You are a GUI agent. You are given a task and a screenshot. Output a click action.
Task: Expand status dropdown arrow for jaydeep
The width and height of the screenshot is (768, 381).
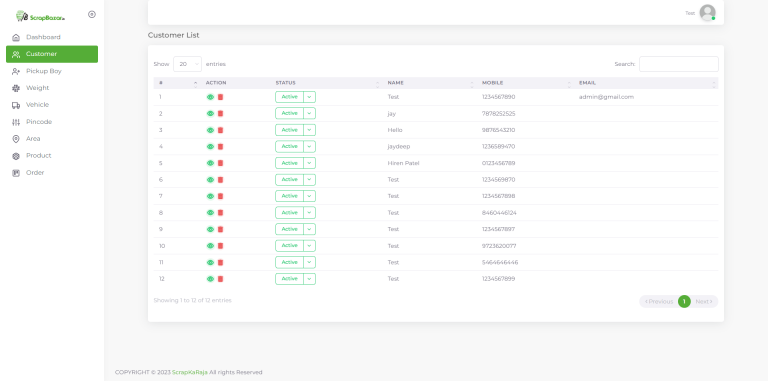tap(309, 146)
